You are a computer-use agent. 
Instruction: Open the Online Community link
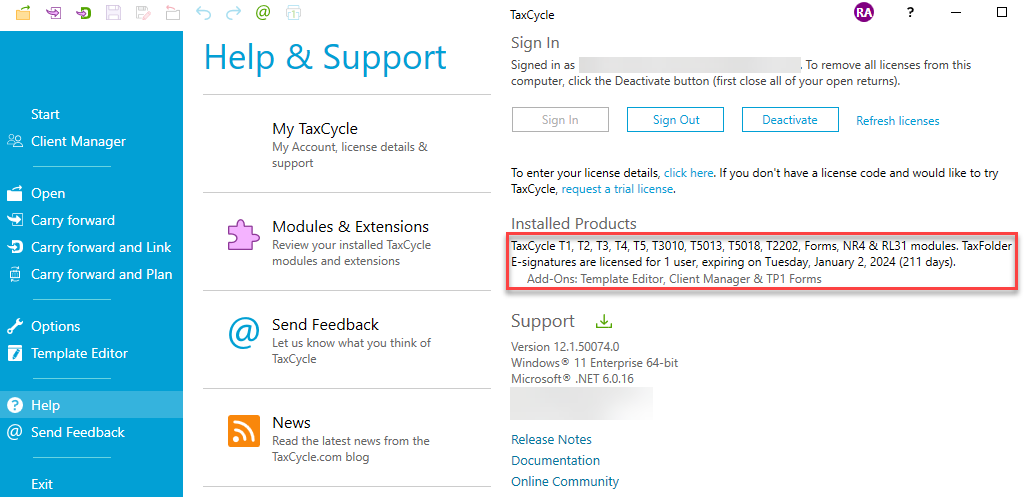[565, 481]
